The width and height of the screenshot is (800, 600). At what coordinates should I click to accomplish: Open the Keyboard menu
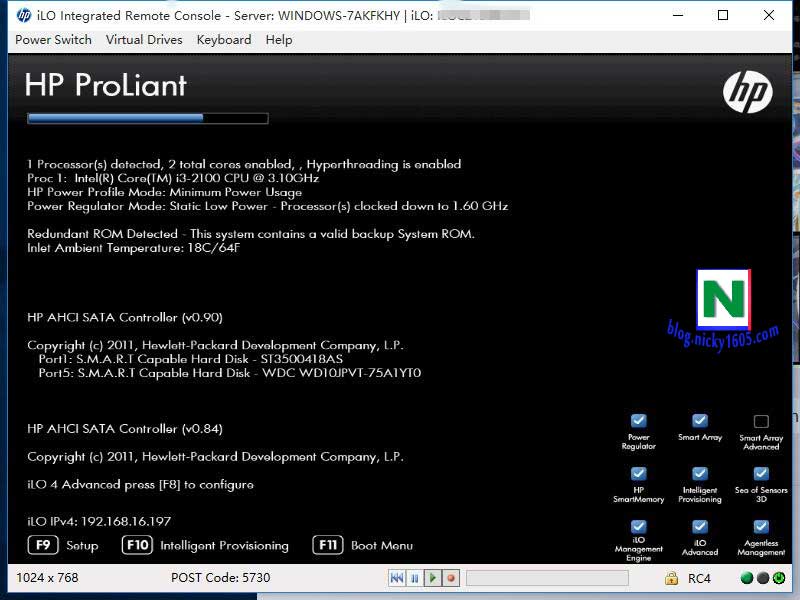point(223,40)
